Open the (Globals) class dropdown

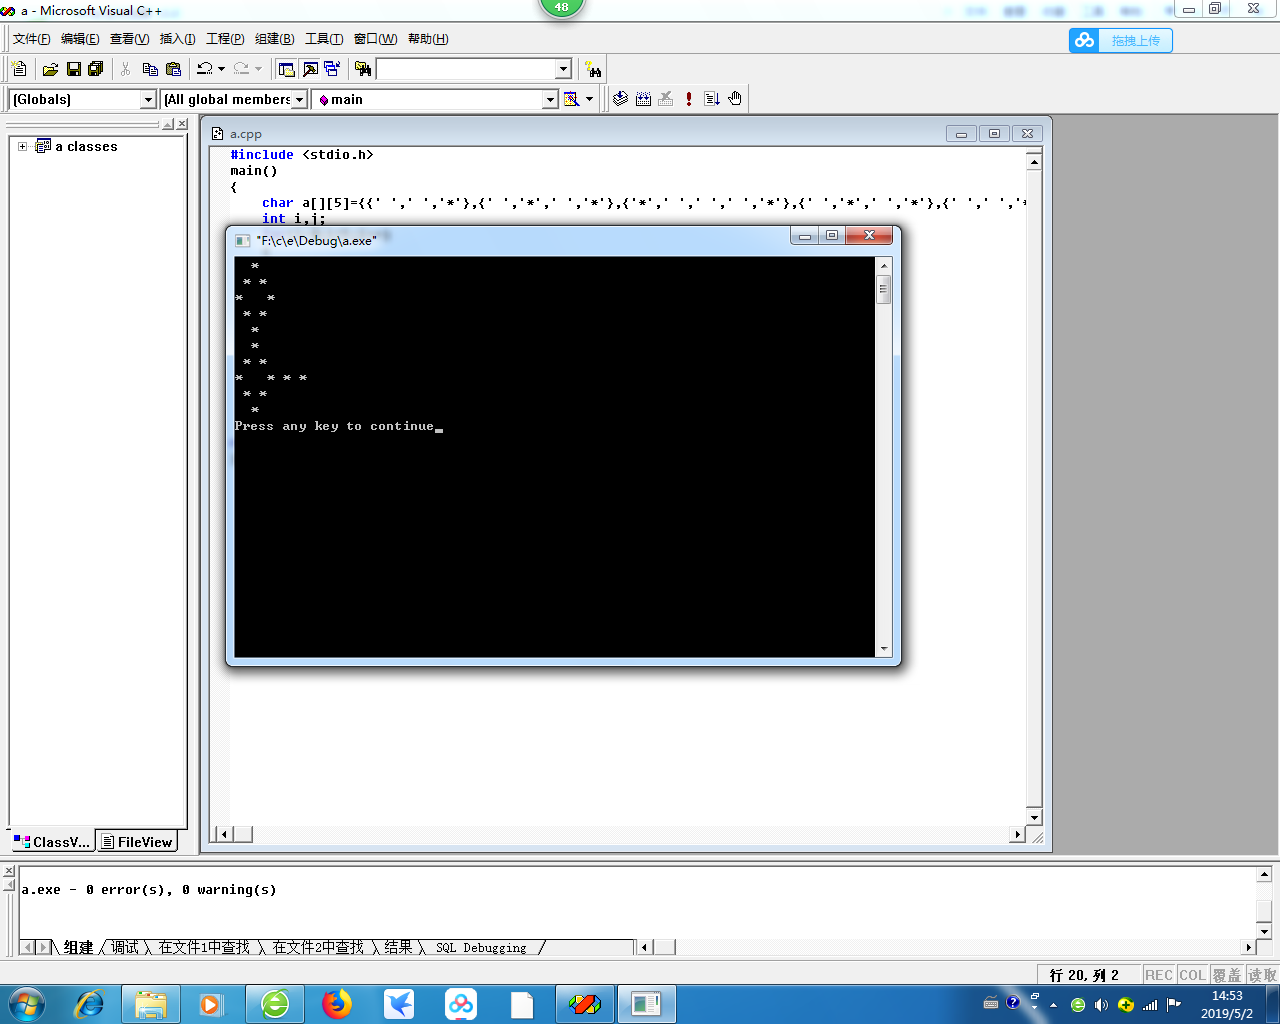148,99
